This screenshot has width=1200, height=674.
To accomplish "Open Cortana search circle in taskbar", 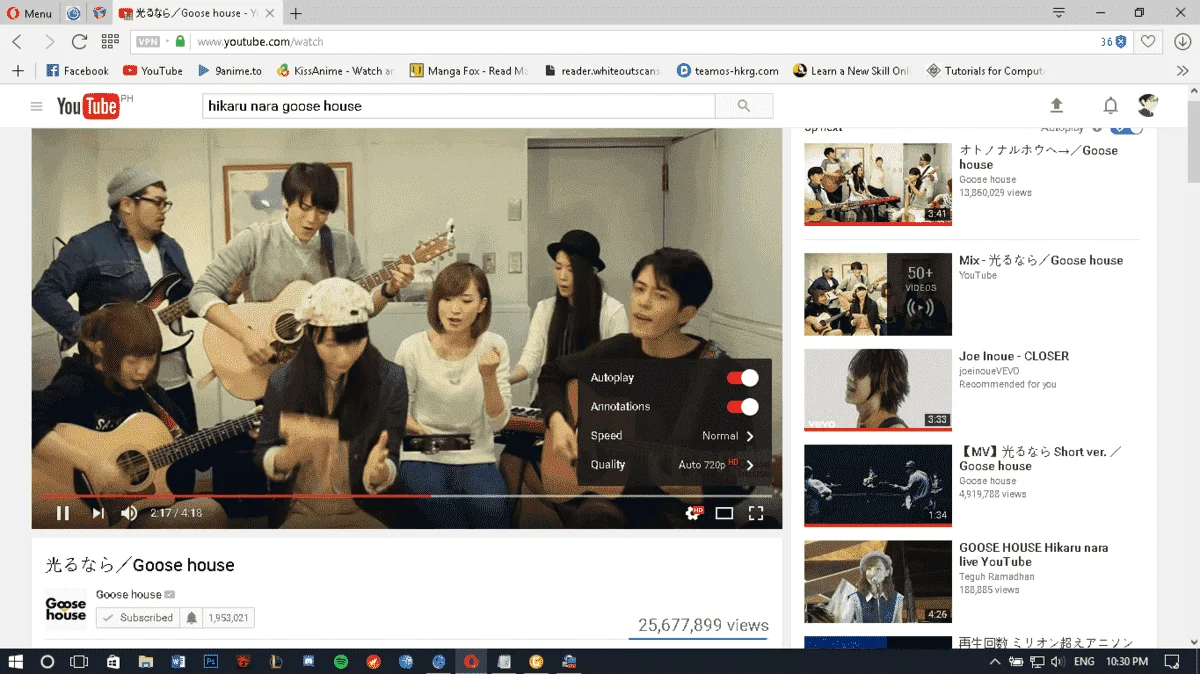I will (x=47, y=662).
